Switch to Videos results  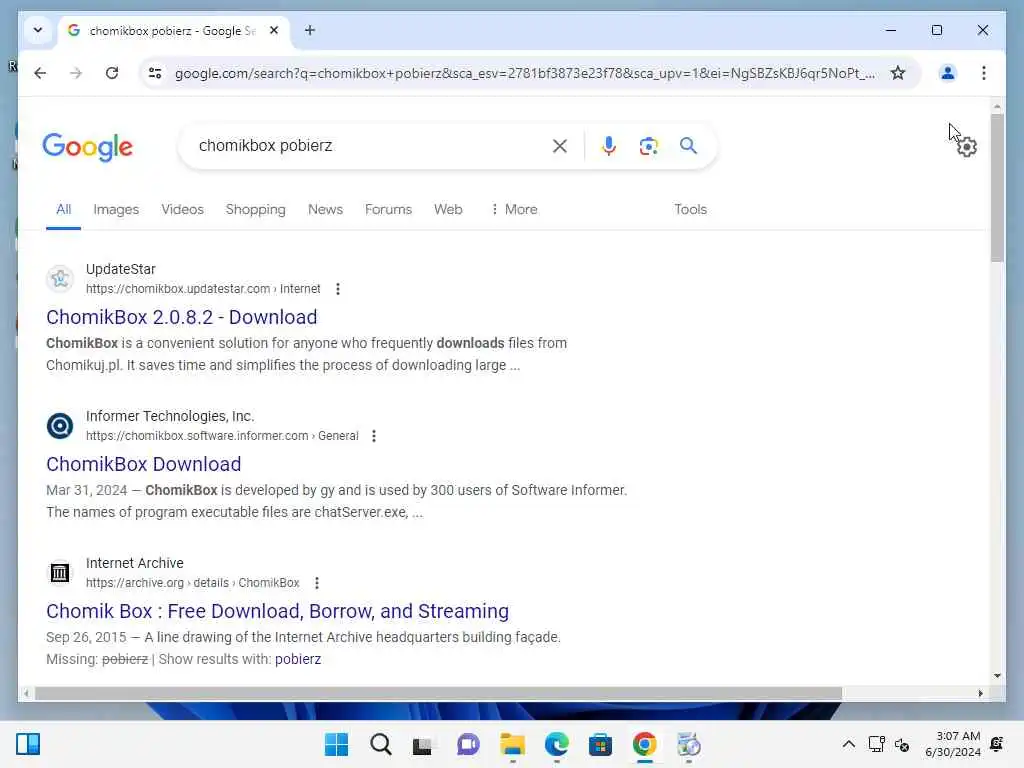coord(182,210)
